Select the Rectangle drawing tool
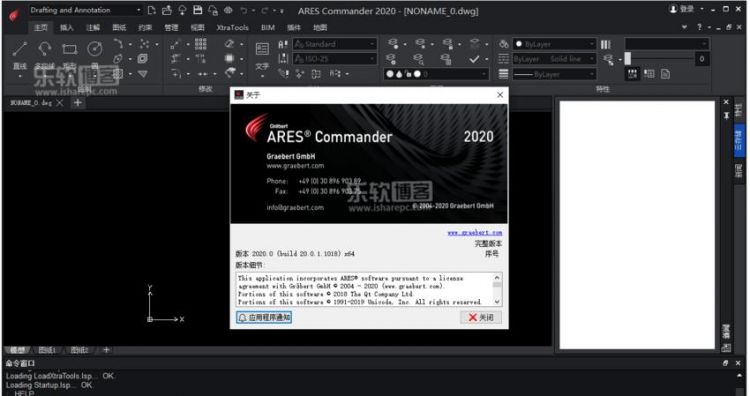 pyautogui.click(x=69, y=49)
